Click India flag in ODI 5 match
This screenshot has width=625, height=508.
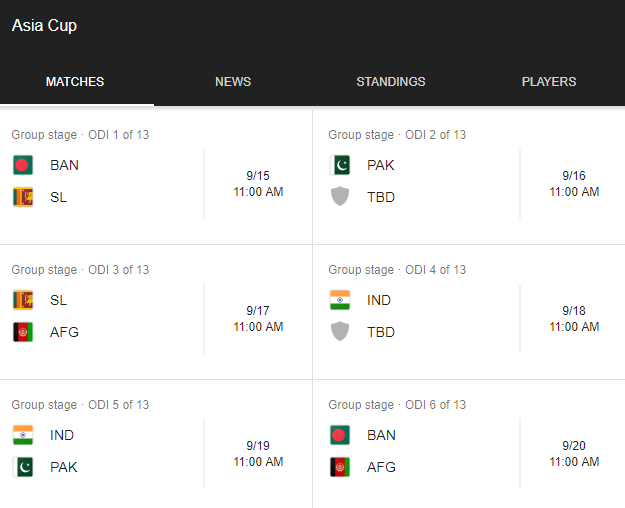[23, 436]
